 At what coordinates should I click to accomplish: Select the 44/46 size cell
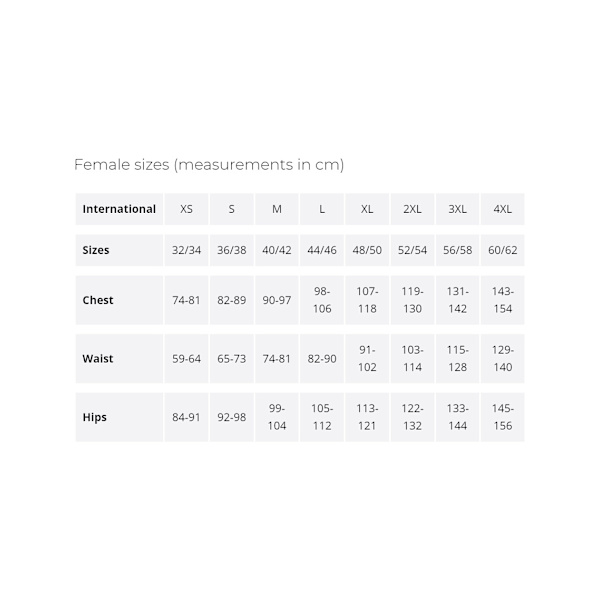(x=322, y=250)
